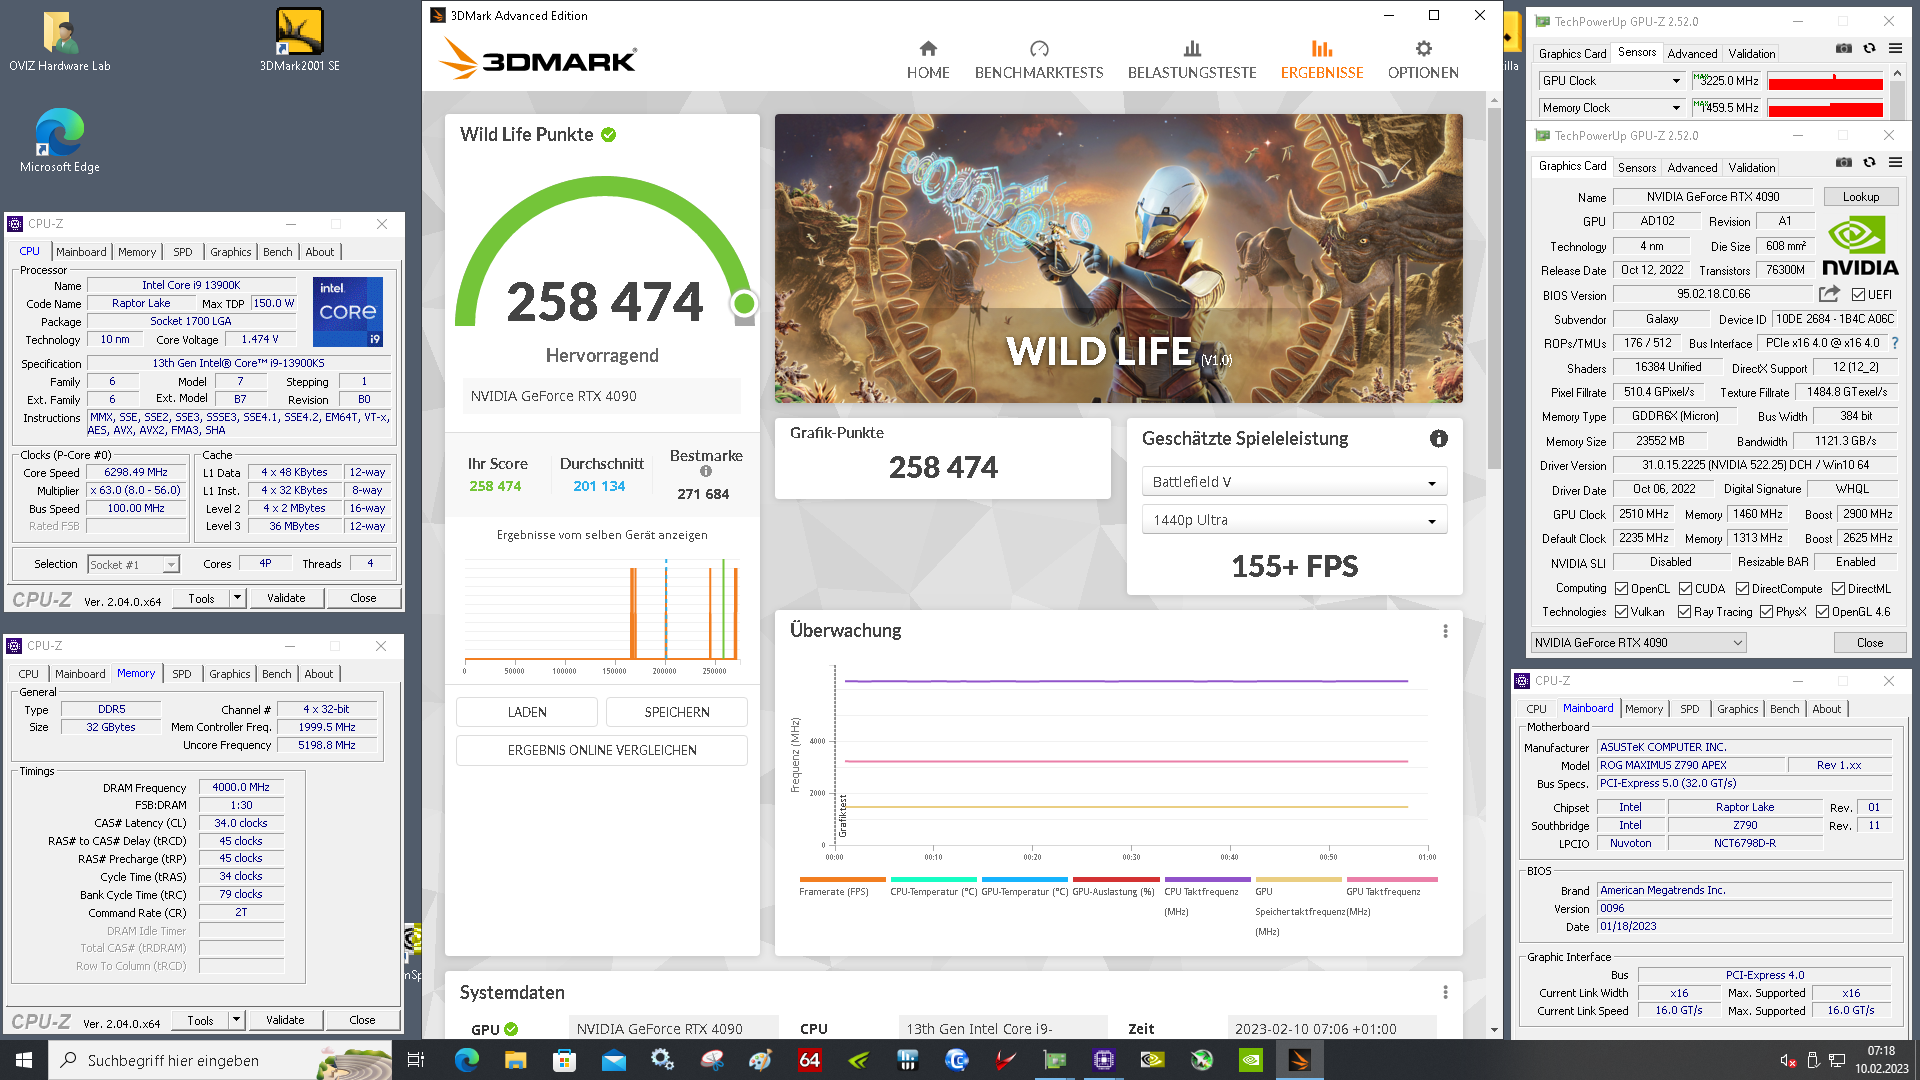The image size is (1920, 1080).
Task: Expand Tools dropdown arrow in CPU-Z CPU window
Action: point(237,598)
